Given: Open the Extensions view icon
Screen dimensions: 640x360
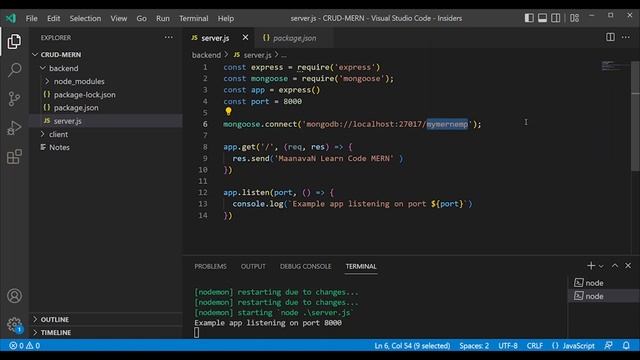Looking at the screenshot, I should (x=14, y=157).
